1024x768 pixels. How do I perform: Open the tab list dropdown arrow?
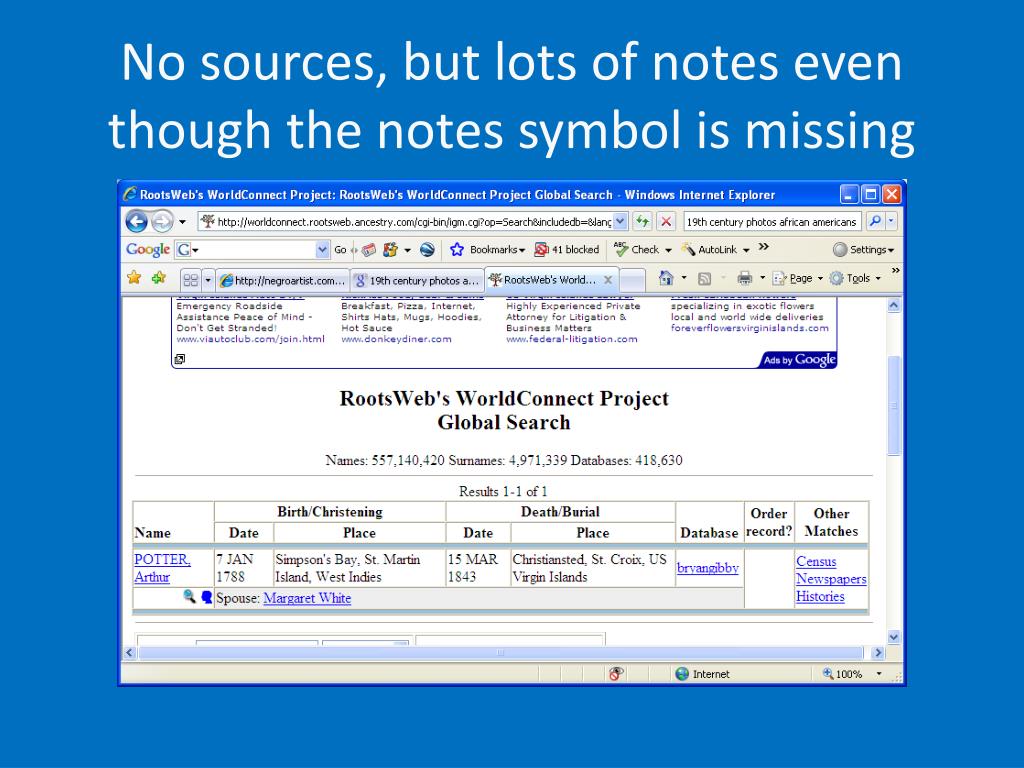(x=208, y=280)
